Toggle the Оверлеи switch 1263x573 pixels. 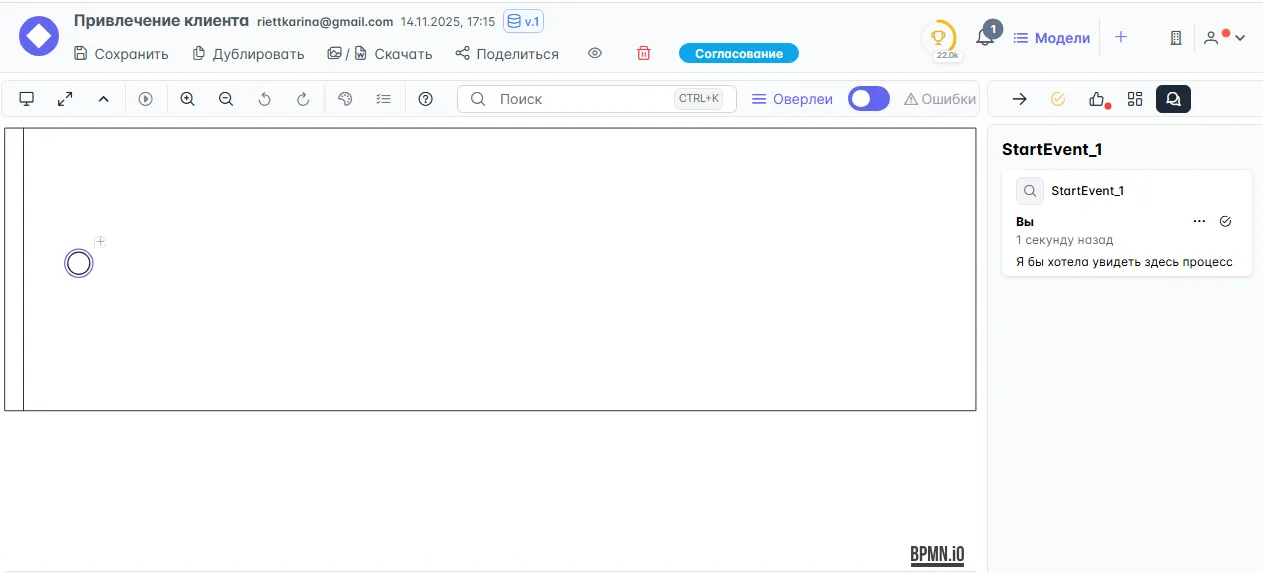868,99
